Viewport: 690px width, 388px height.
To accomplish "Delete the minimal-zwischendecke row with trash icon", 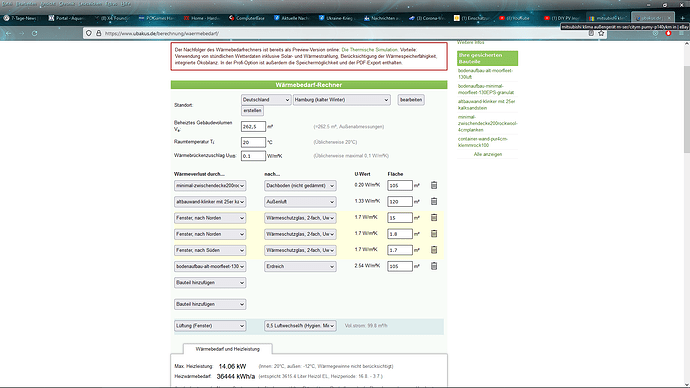I will 434,185.
